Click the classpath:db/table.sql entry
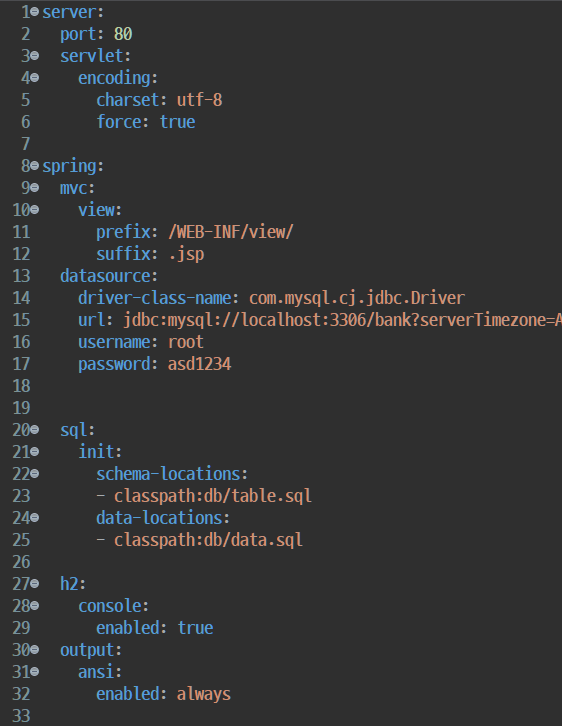562x726 pixels. [x=212, y=496]
